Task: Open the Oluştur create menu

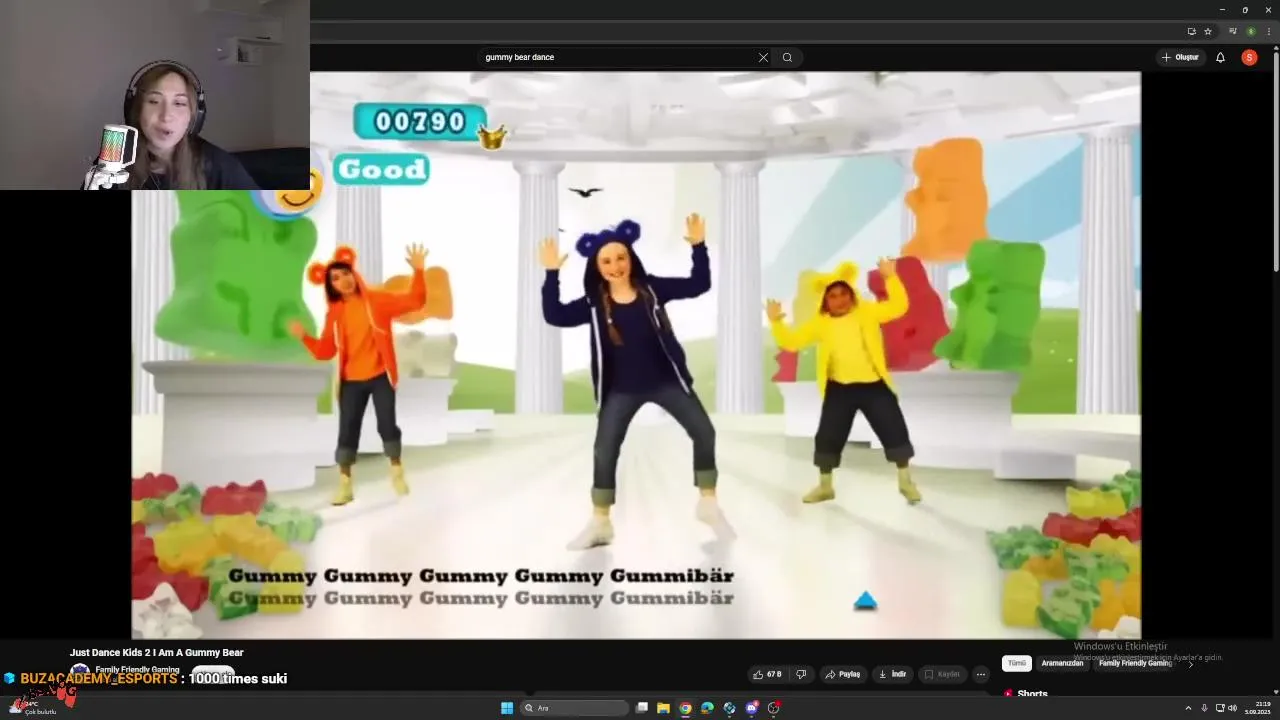Action: coord(1180,57)
